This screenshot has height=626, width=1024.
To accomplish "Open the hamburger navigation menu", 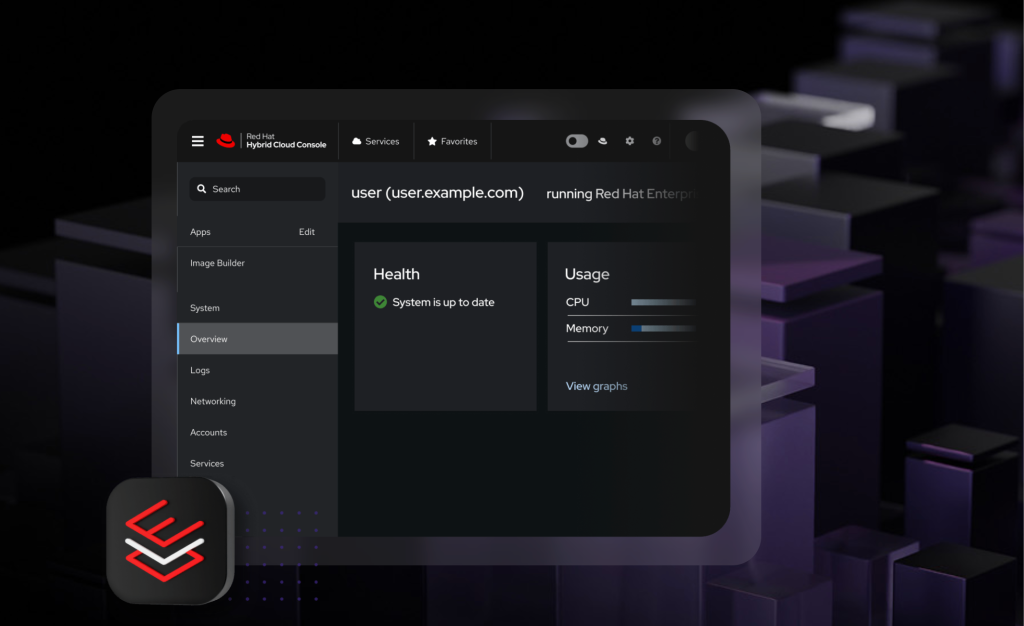I will pos(197,141).
